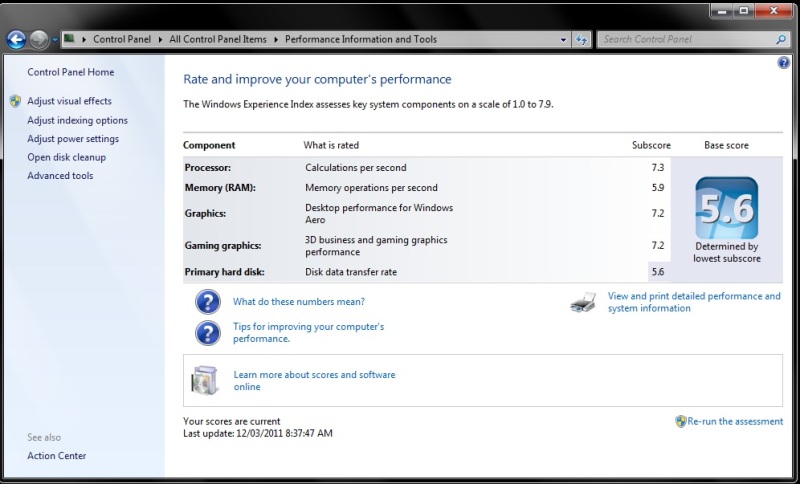Screen dimensions: 800x484
Task: Click the printer icon for detailed performance info
Action: click(583, 302)
